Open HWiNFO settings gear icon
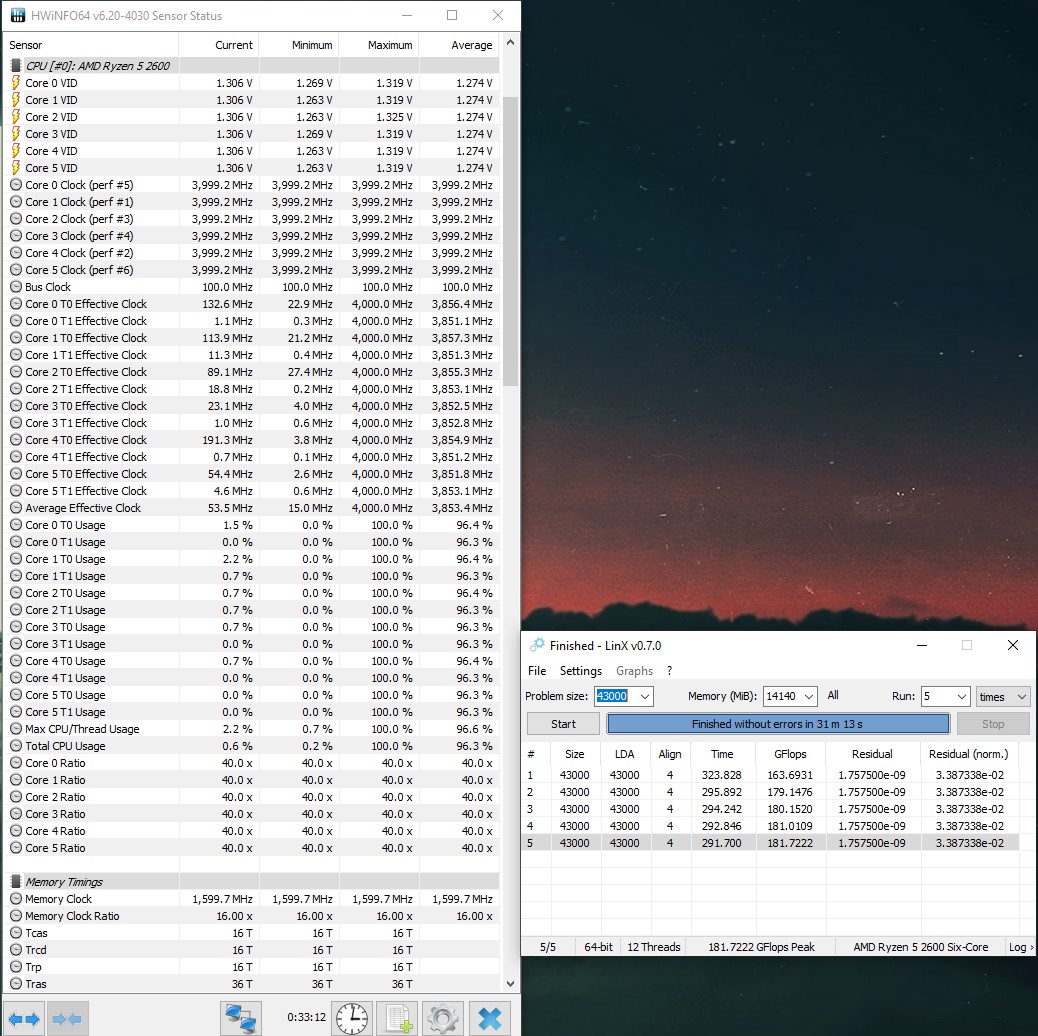This screenshot has height=1036, width=1038. [x=443, y=1018]
